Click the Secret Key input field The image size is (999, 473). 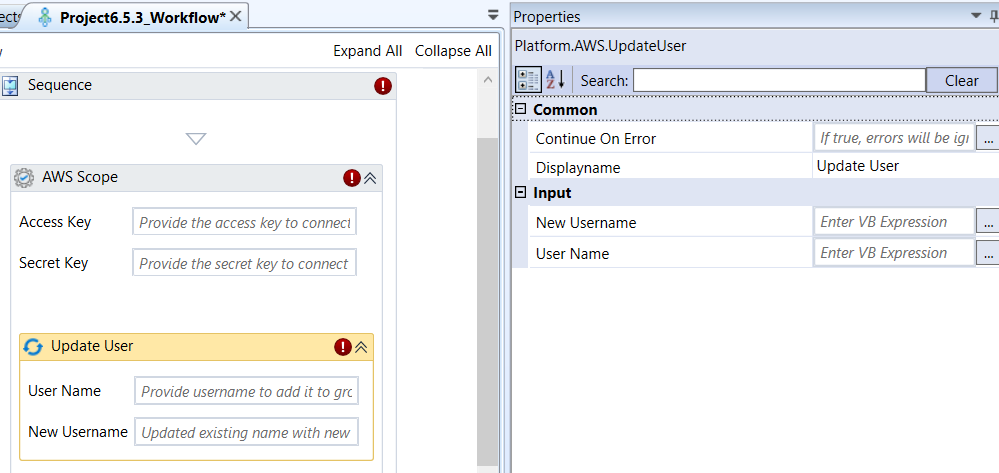pos(245,262)
